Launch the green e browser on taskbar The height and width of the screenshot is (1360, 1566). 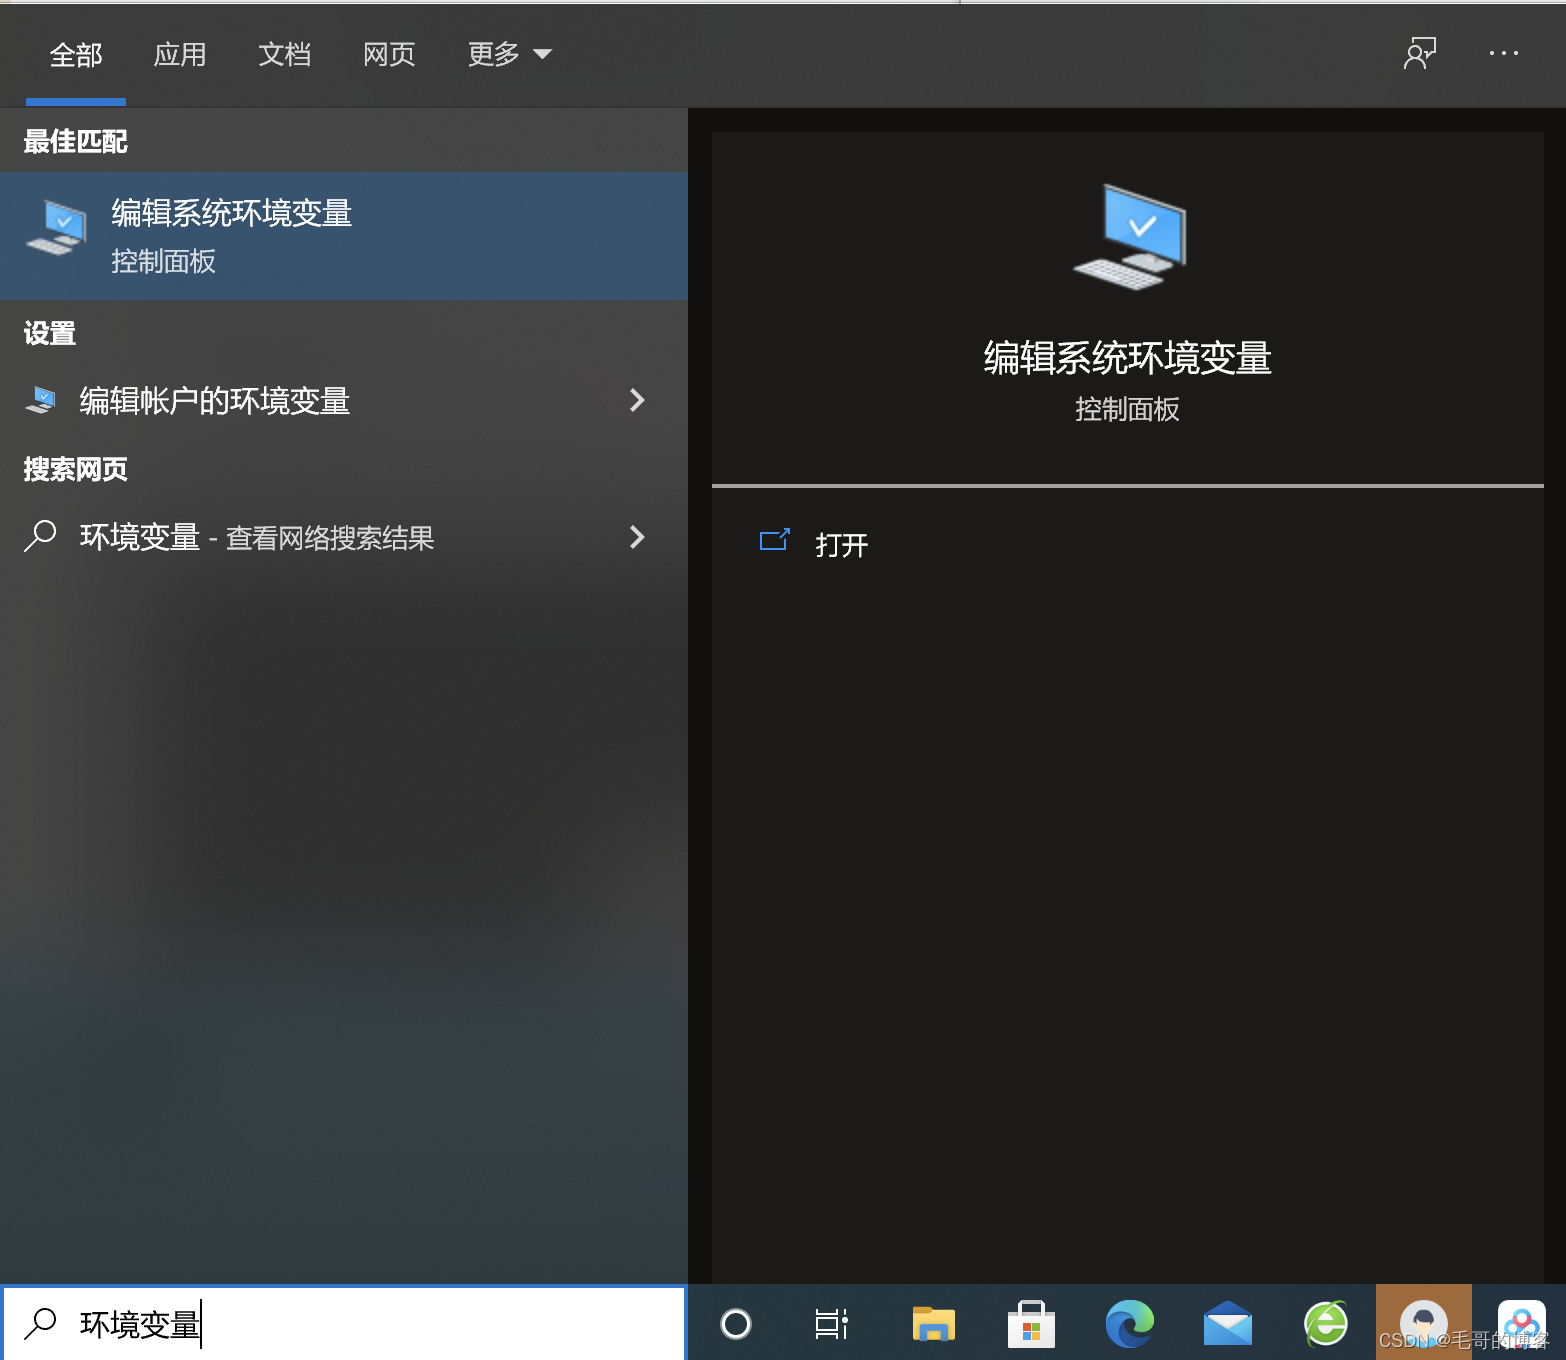pos(1326,1324)
